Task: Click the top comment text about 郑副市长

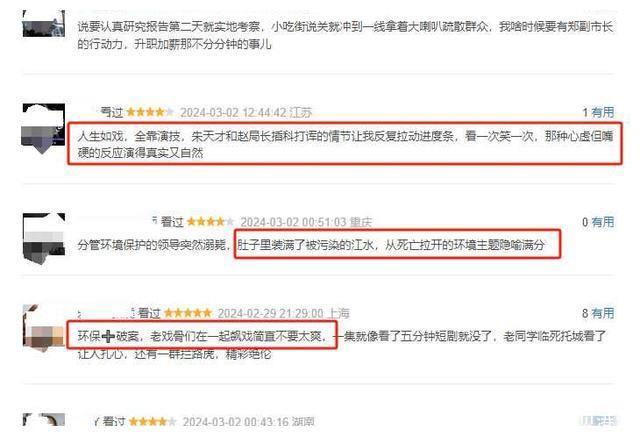Action: (345, 35)
